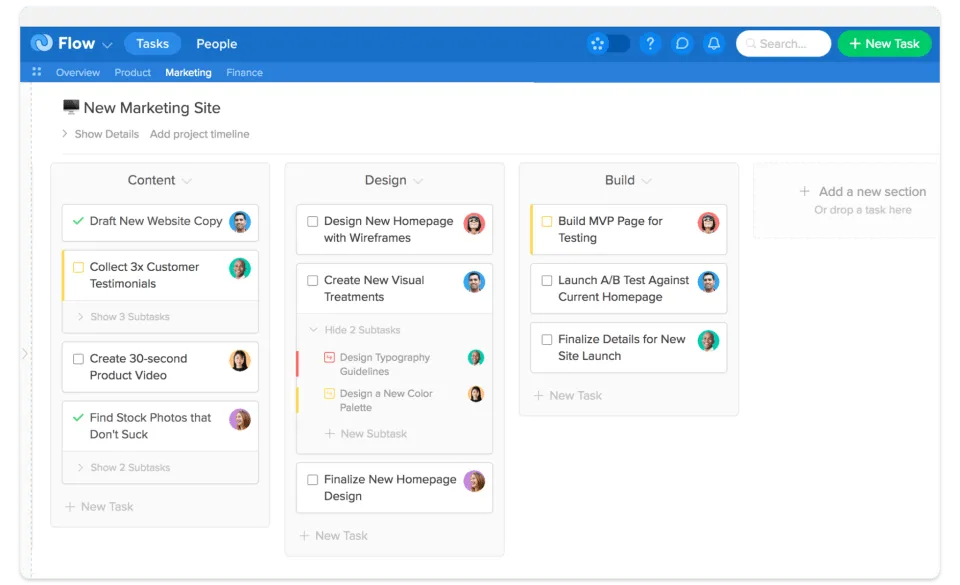
Task: Click the grid icon beside Overview
Action: coord(37,72)
